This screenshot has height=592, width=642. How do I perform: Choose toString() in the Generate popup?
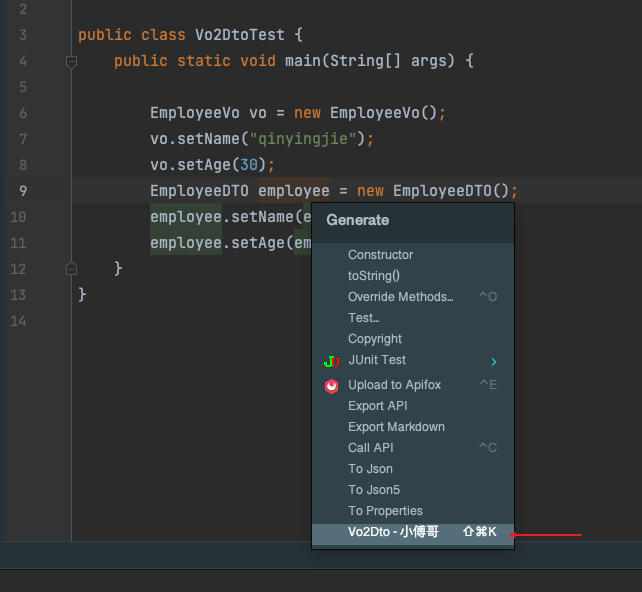(373, 276)
